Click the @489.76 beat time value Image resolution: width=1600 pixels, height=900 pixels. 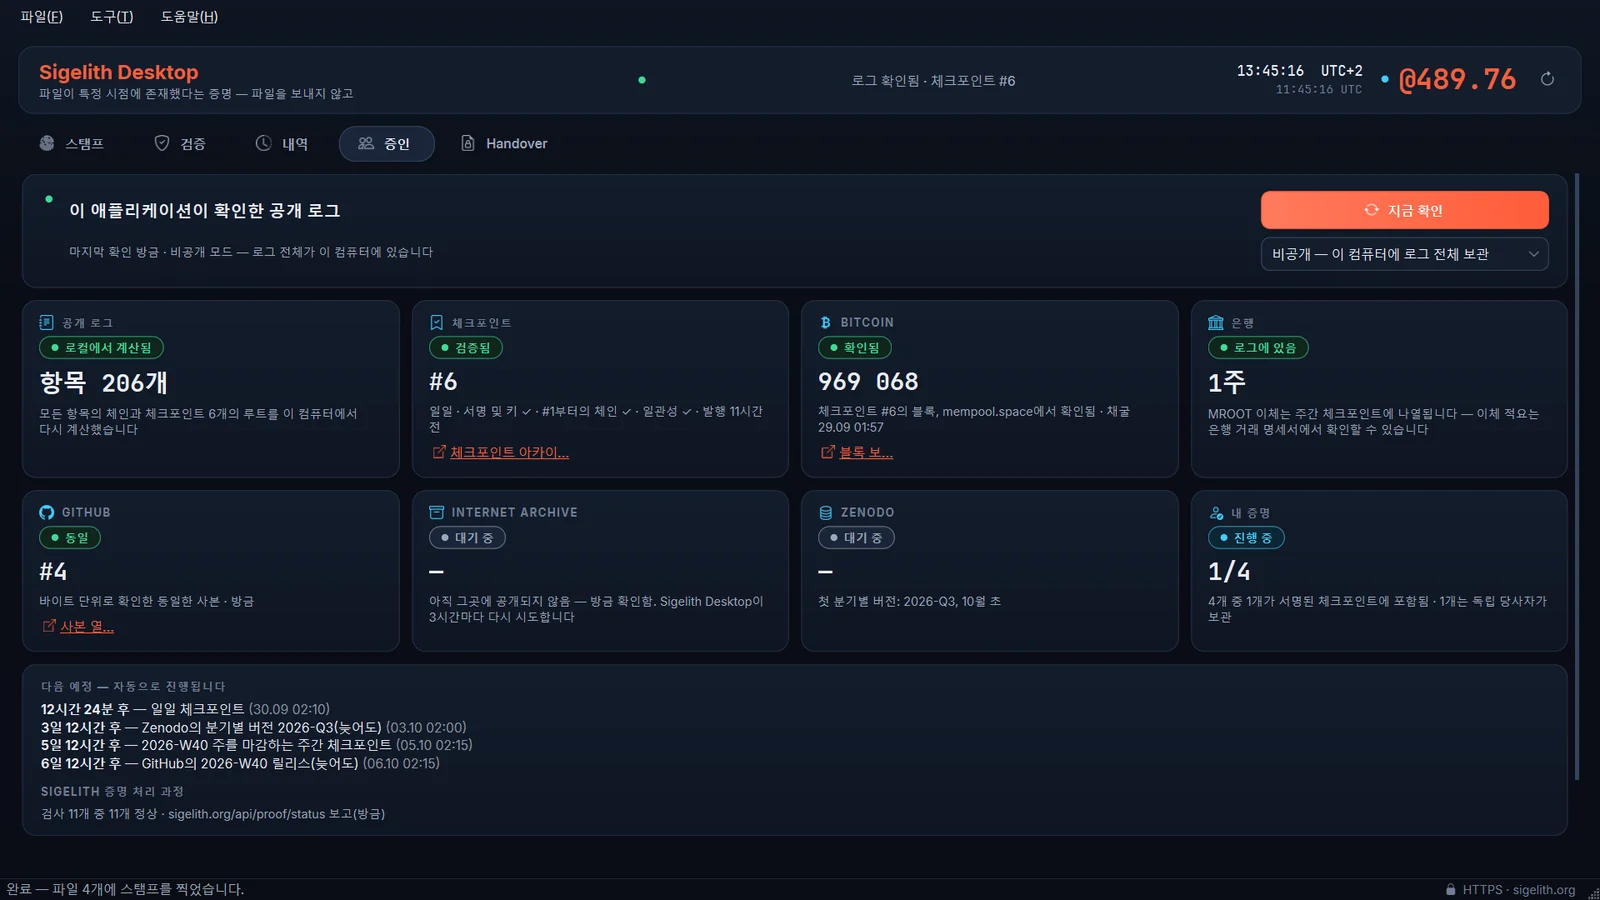coord(1457,79)
